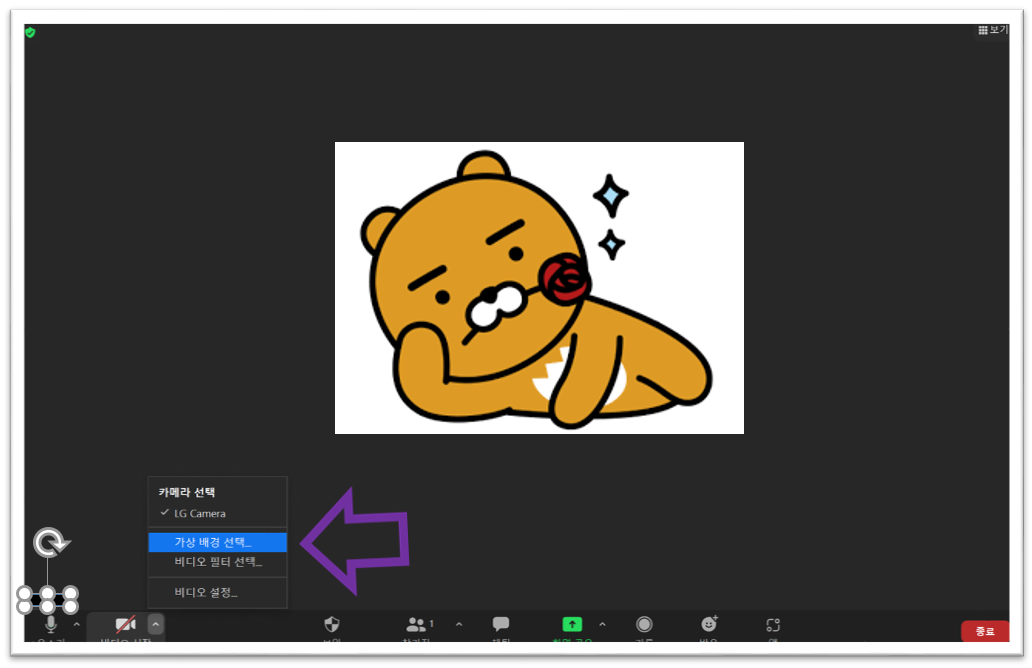This screenshot has height=668, width=1032.
Task: Click the green encryption shield icon
Action: click(30, 32)
